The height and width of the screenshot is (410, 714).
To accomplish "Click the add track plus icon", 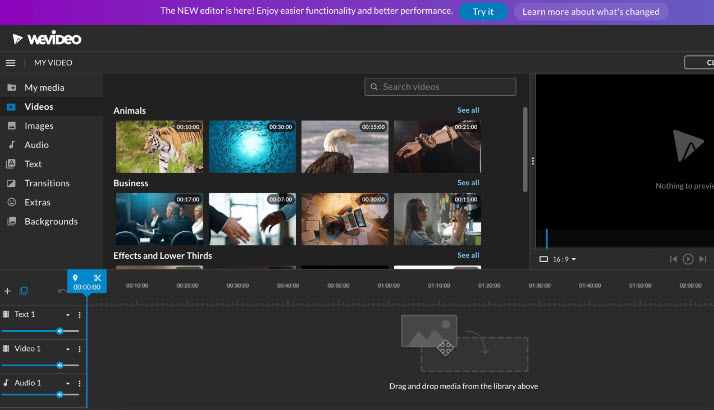I will (8, 291).
